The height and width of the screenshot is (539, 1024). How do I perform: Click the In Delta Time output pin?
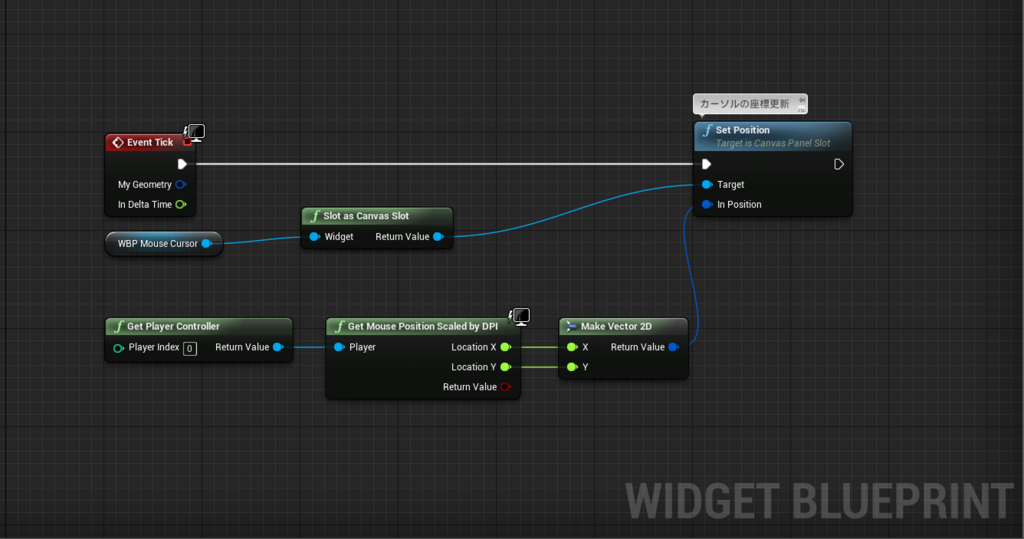181,204
